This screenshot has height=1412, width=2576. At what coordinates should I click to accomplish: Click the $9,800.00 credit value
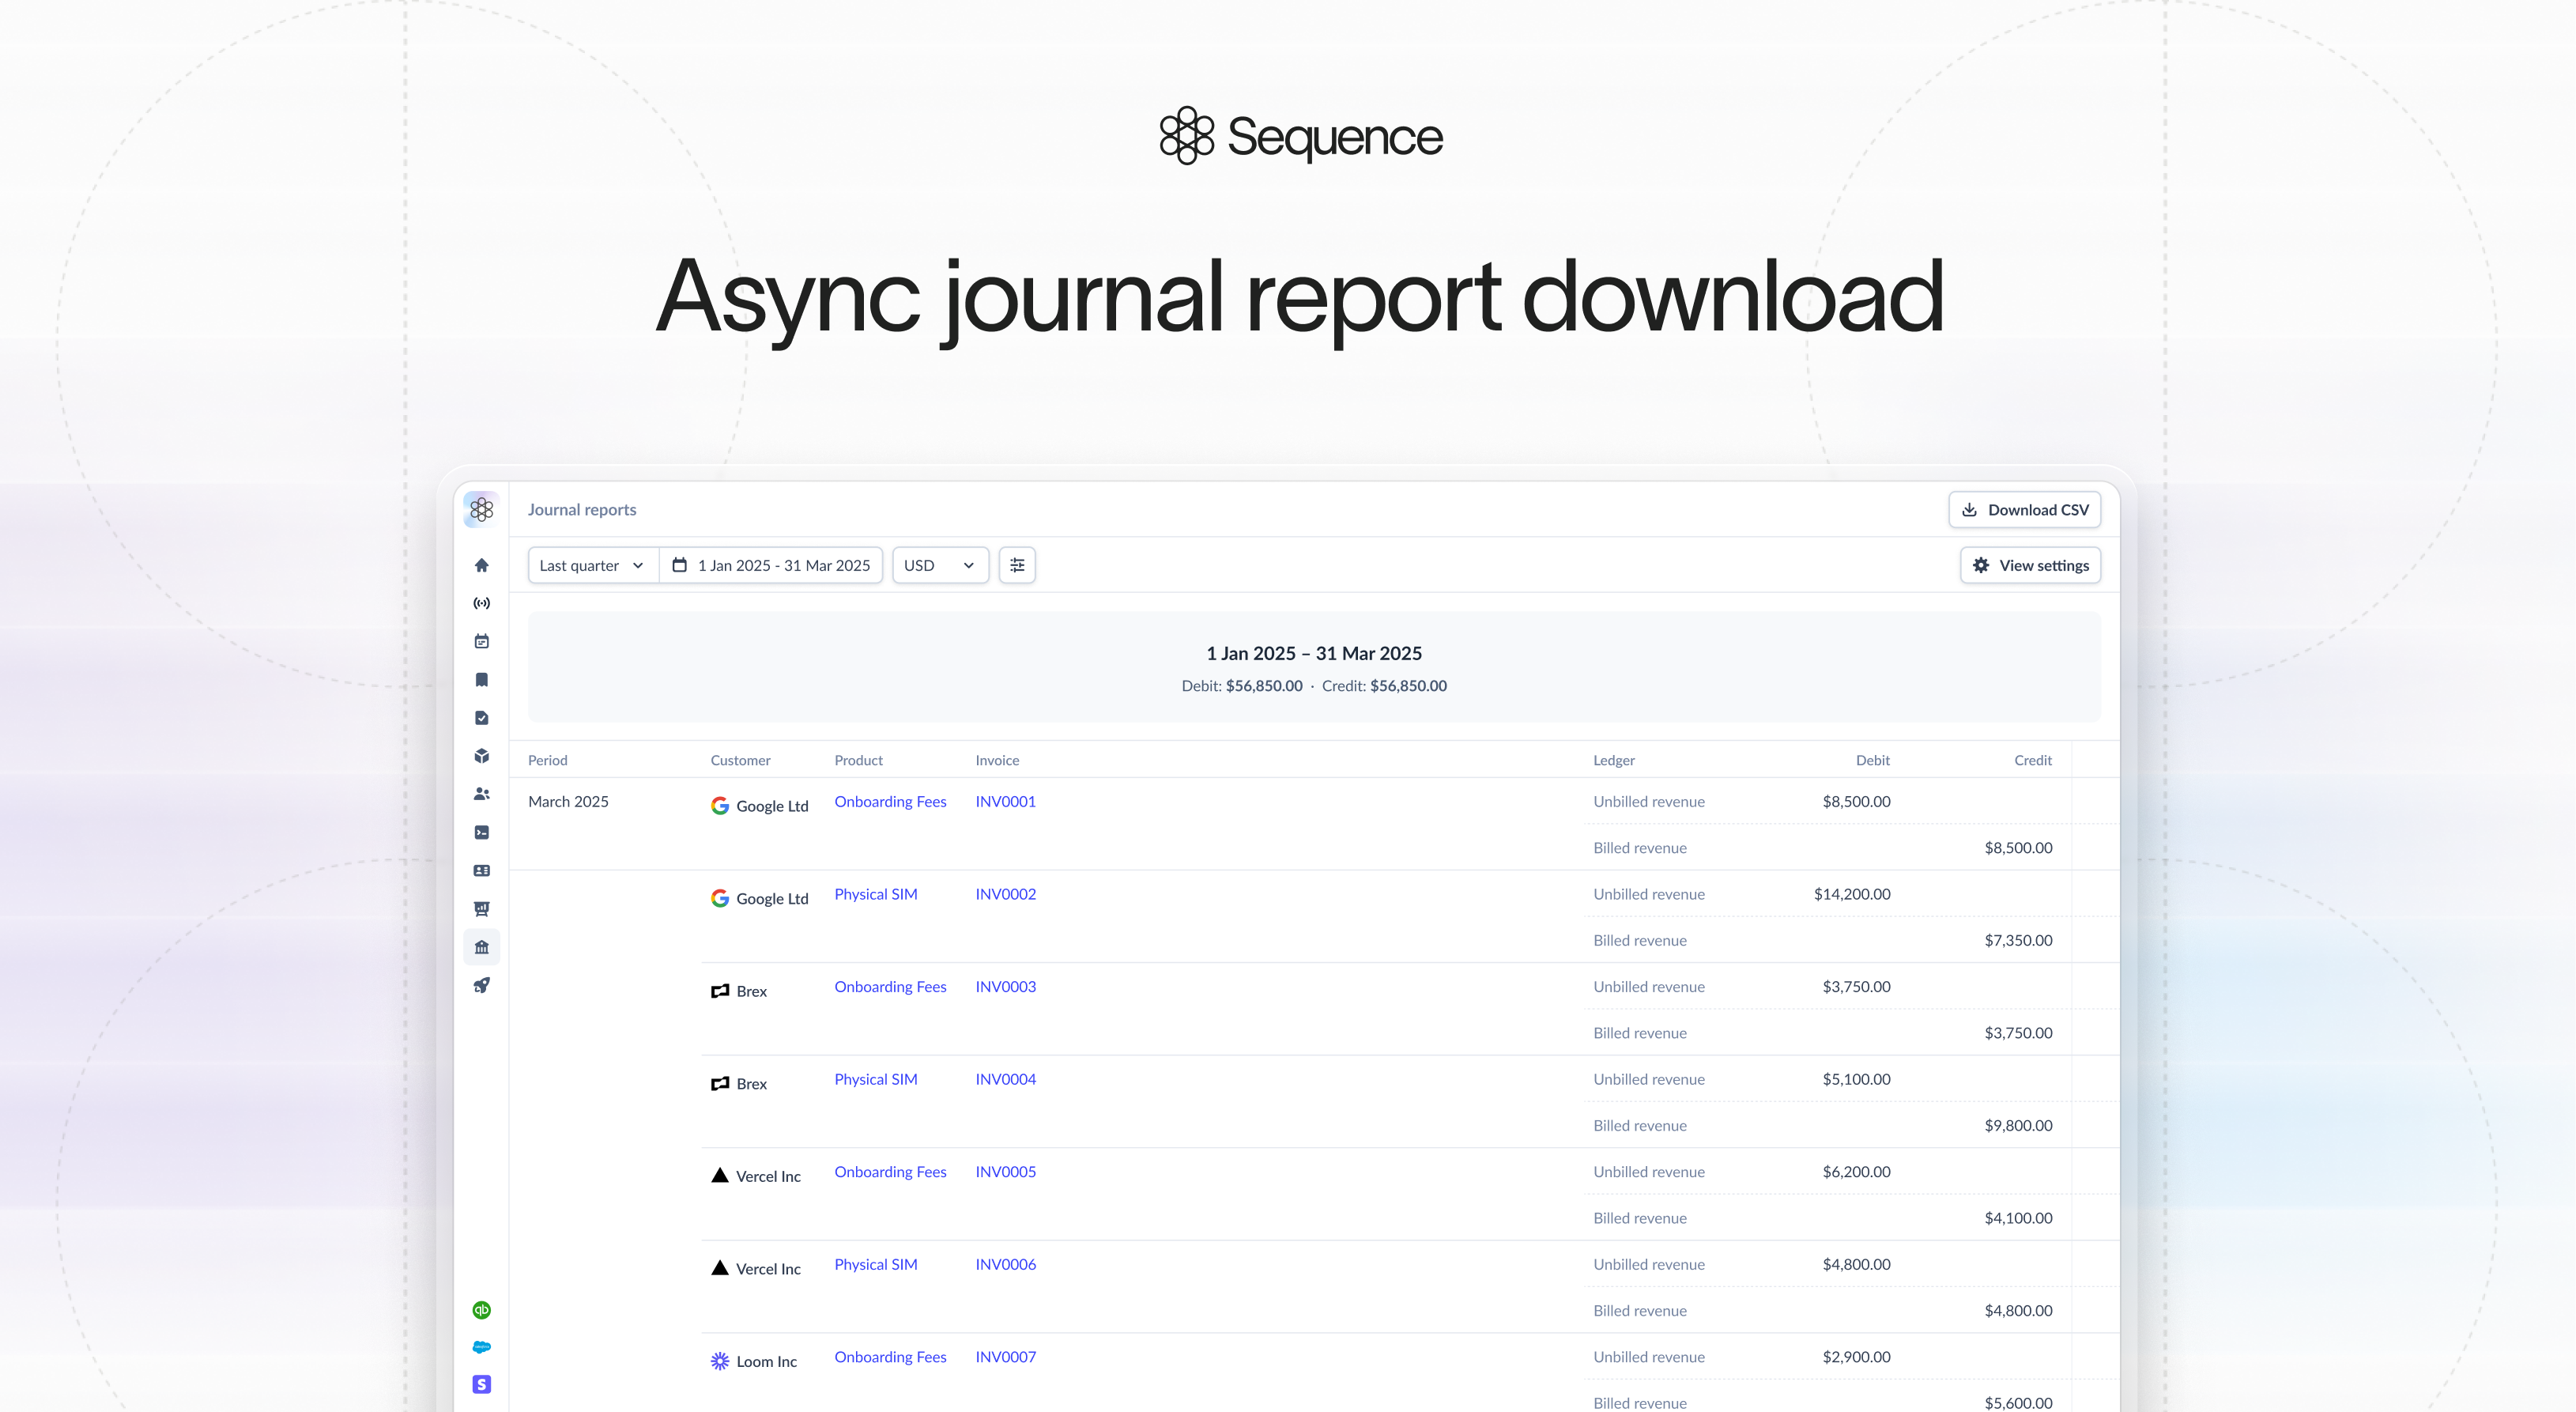[x=2018, y=1125]
